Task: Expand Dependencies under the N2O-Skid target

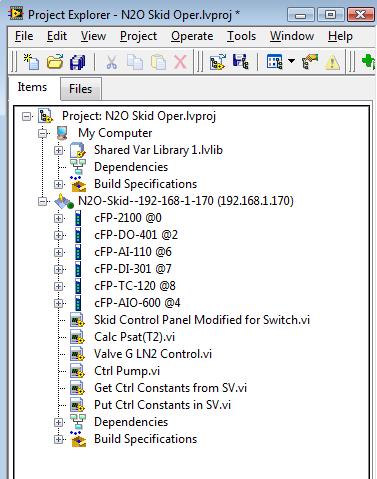Action: coord(58,422)
